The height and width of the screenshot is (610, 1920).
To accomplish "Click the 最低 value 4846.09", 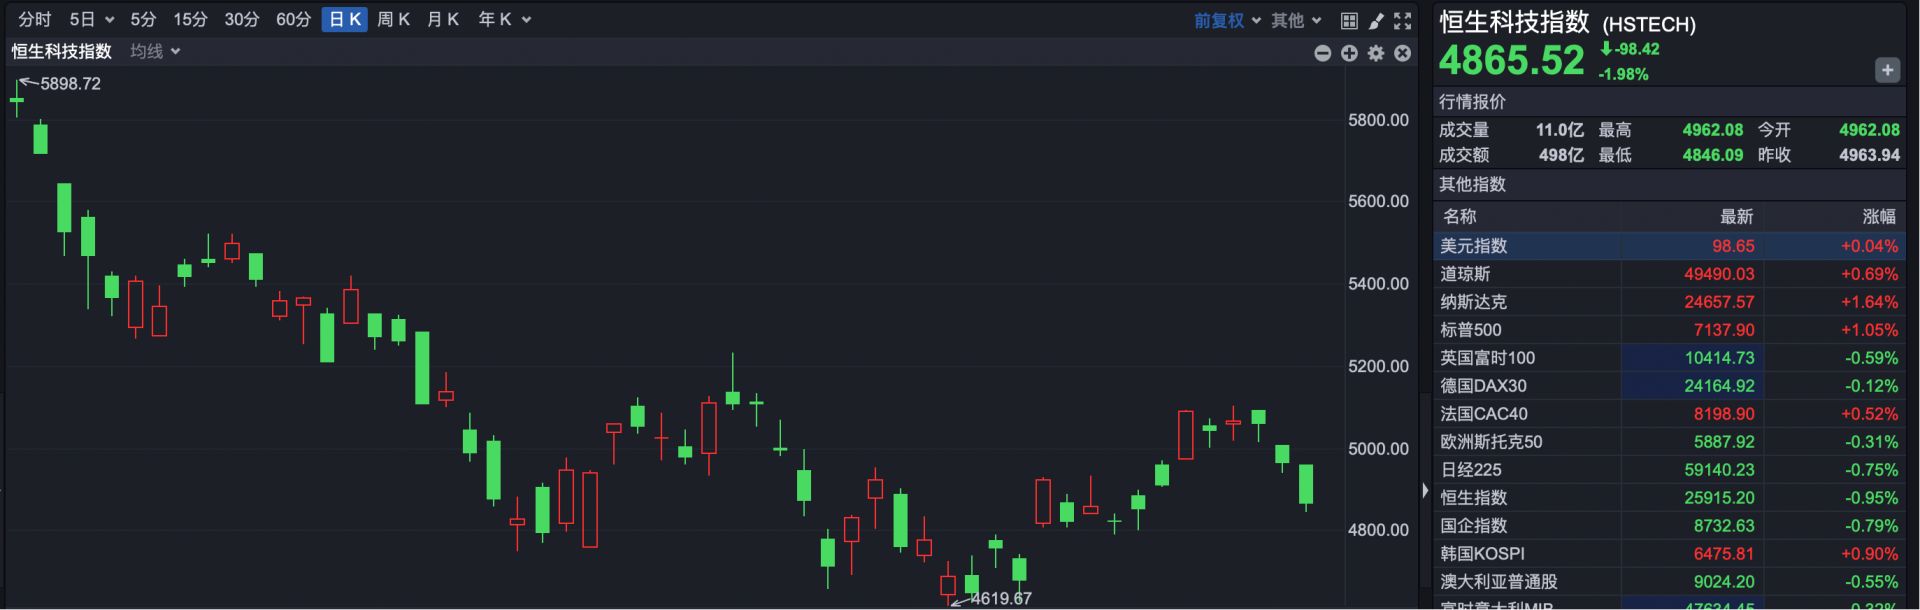I will pyautogui.click(x=1712, y=155).
